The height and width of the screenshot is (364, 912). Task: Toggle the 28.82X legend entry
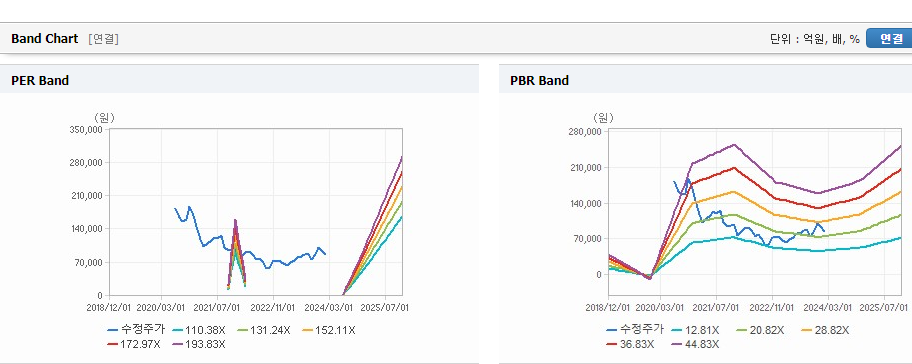(x=825, y=330)
